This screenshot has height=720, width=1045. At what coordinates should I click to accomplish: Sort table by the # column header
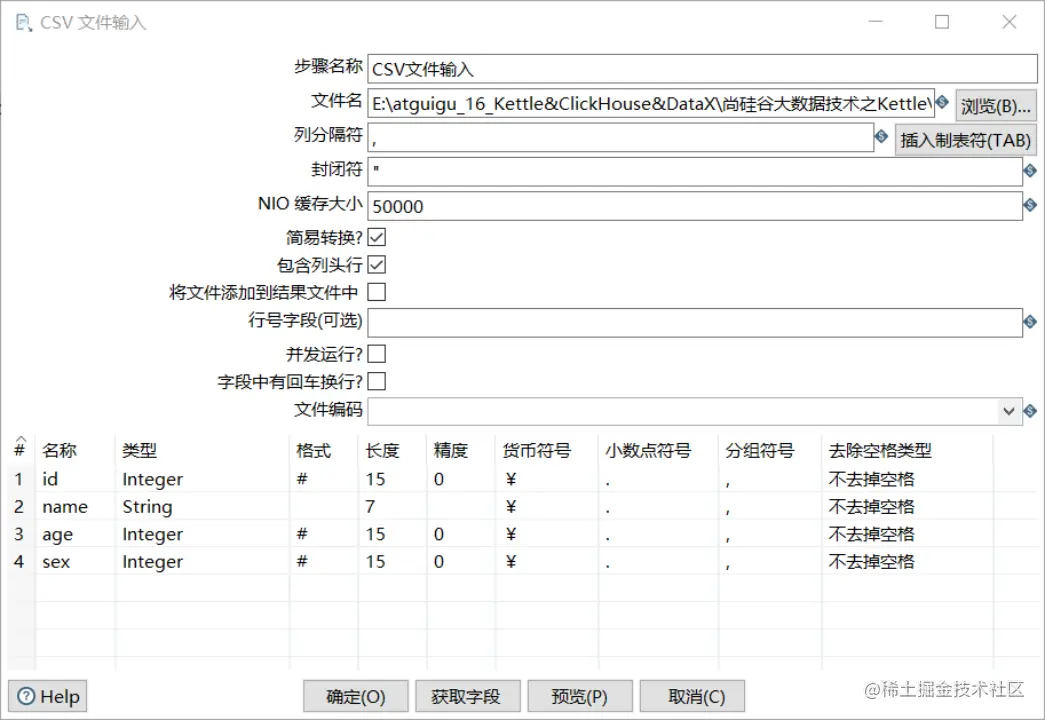coord(20,450)
